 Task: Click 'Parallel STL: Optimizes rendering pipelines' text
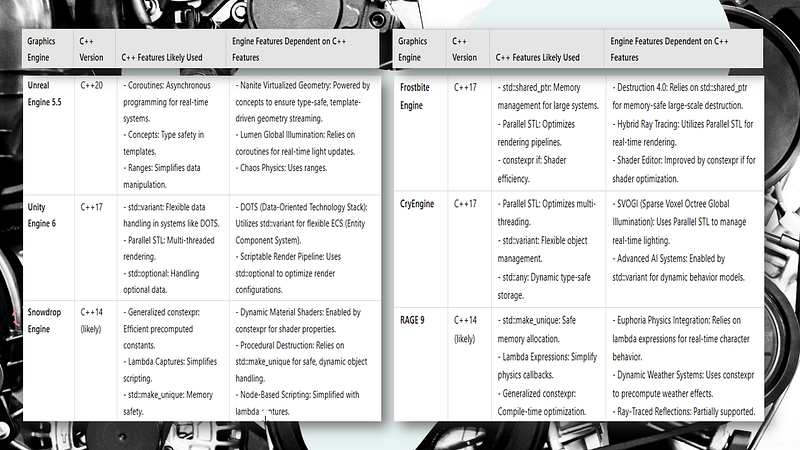[536, 133]
